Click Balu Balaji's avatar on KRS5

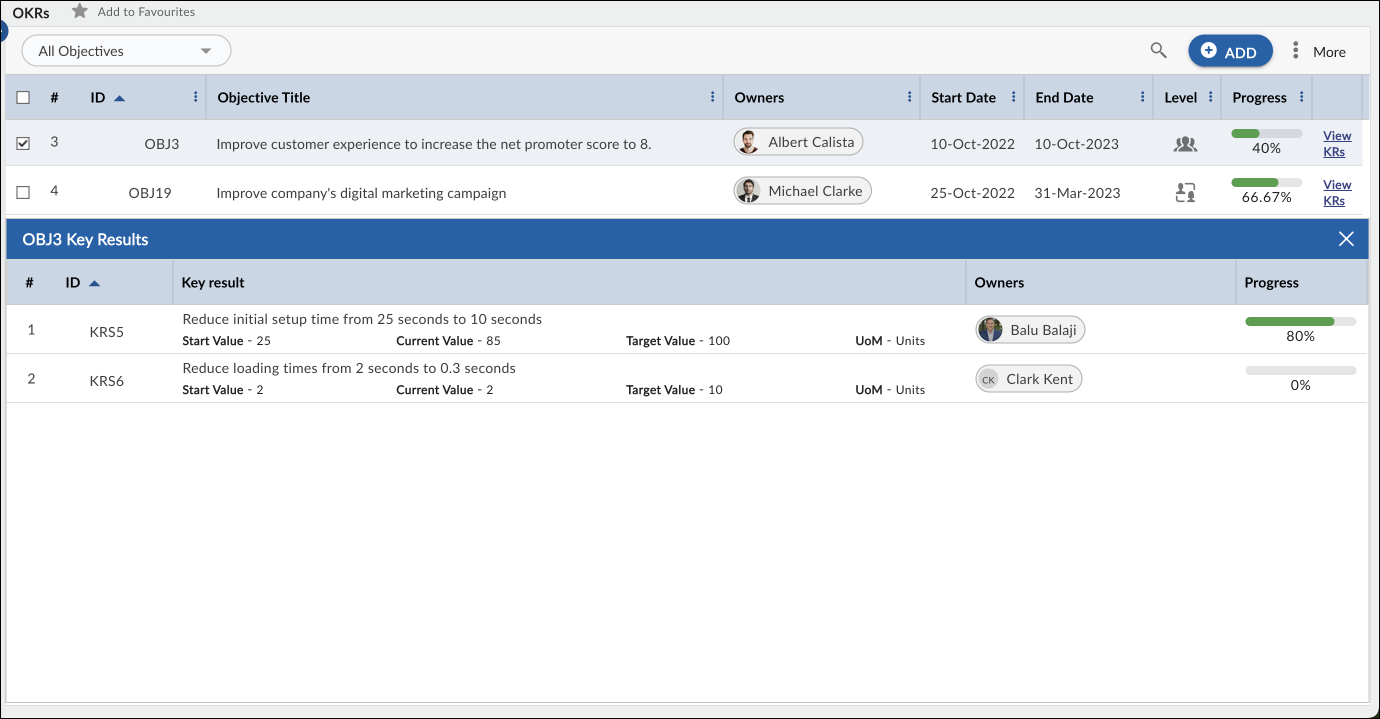coord(990,329)
